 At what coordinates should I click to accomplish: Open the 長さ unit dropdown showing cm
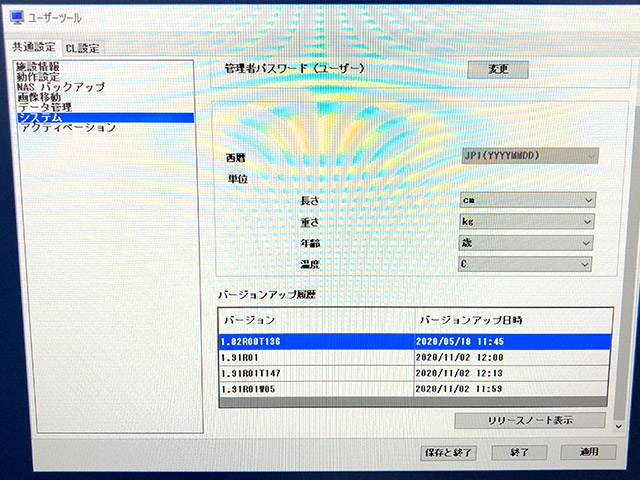(x=527, y=200)
